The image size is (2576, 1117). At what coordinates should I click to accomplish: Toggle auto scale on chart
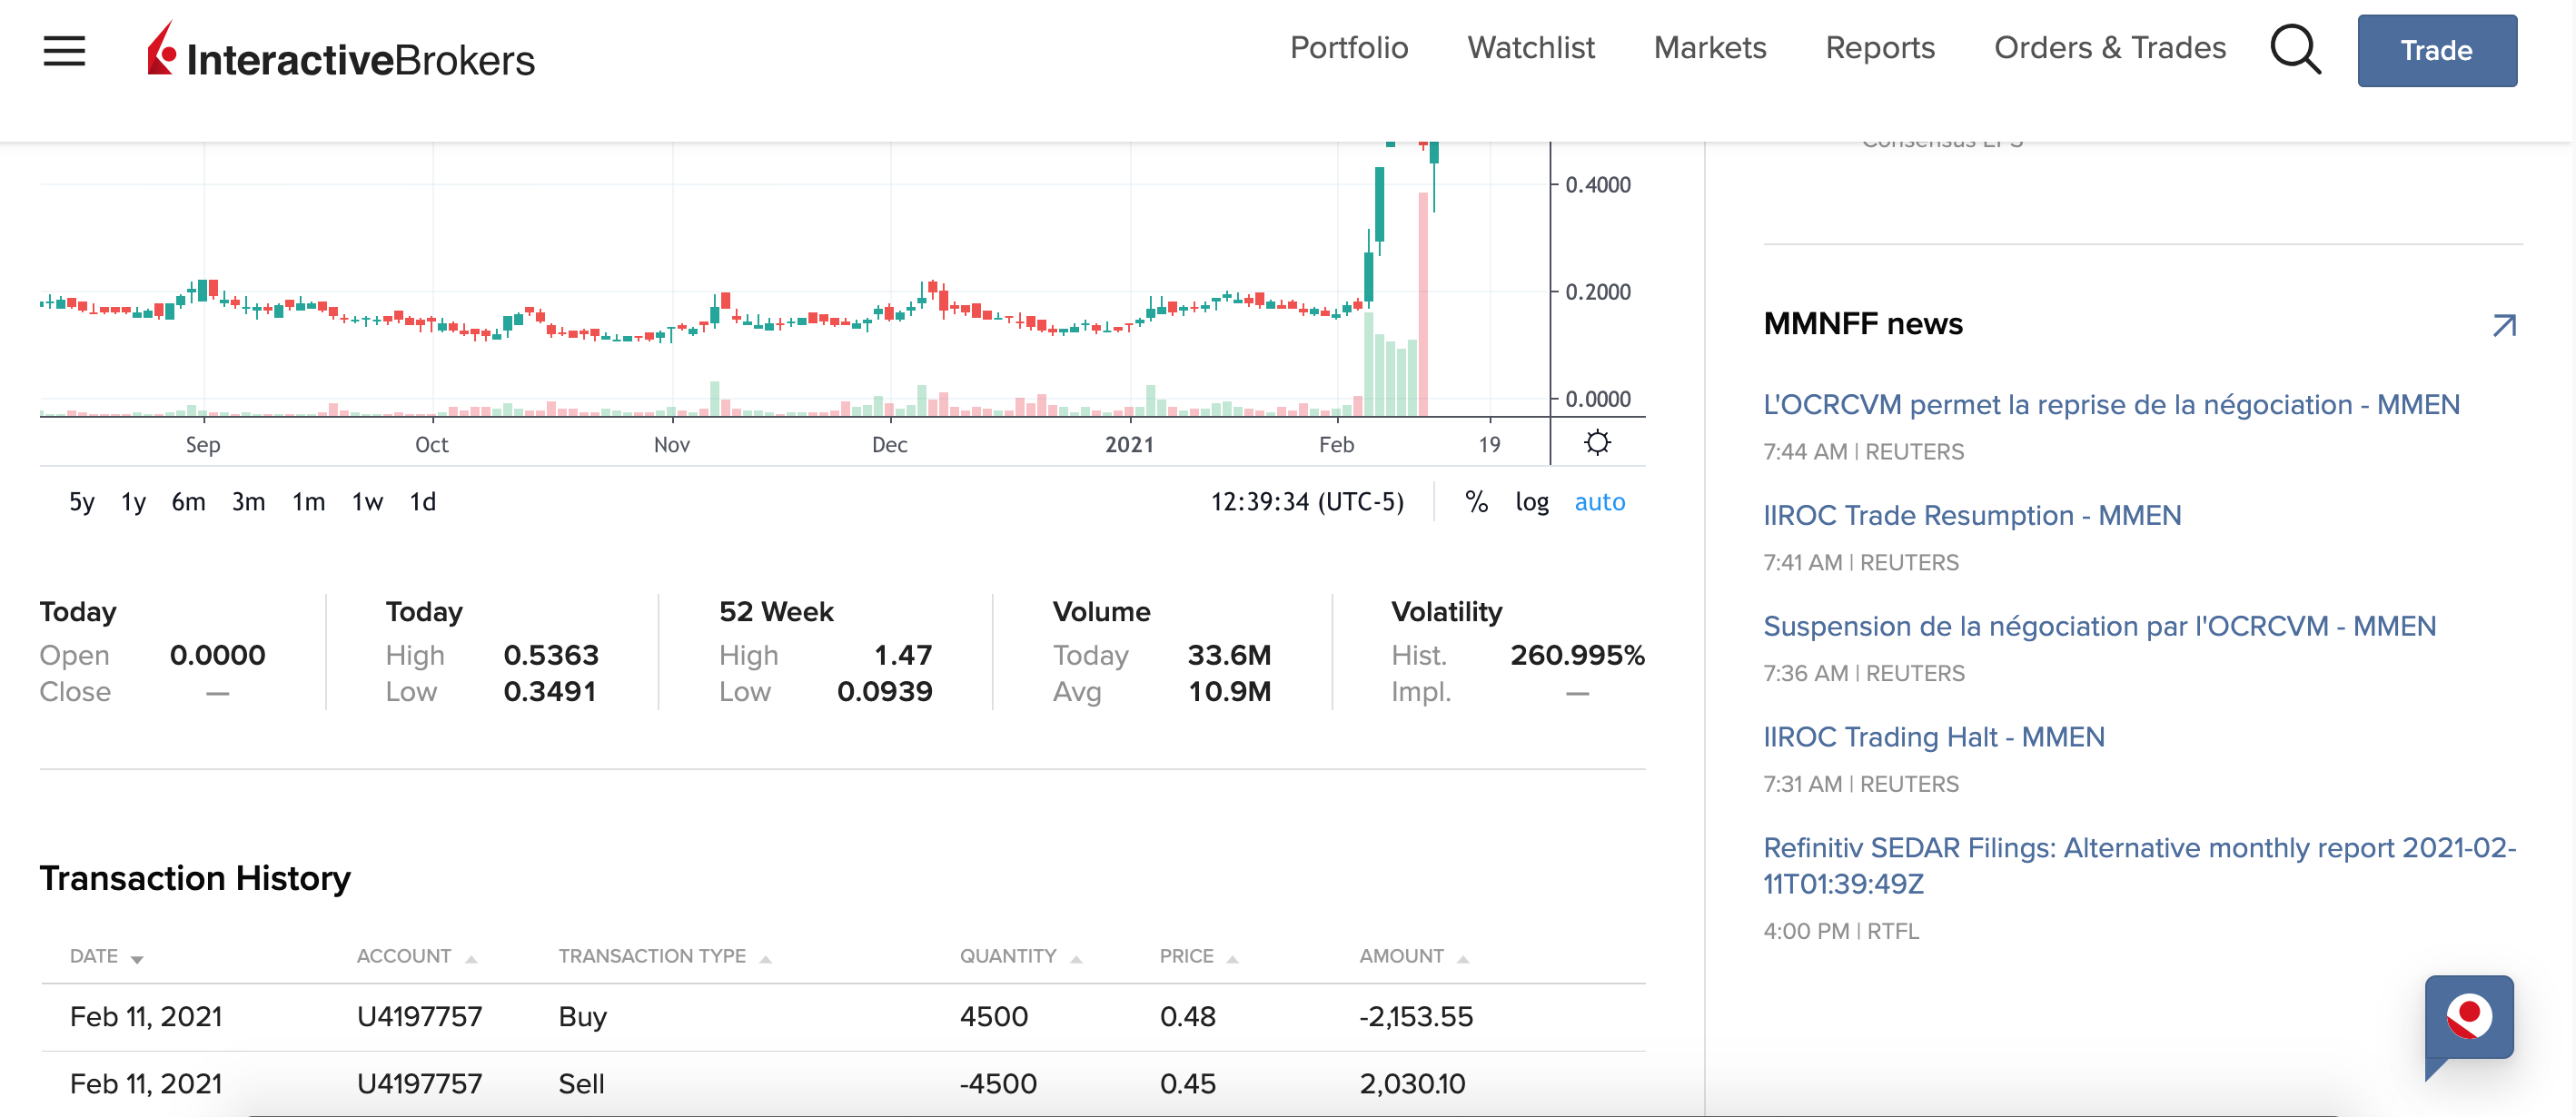pos(1599,502)
